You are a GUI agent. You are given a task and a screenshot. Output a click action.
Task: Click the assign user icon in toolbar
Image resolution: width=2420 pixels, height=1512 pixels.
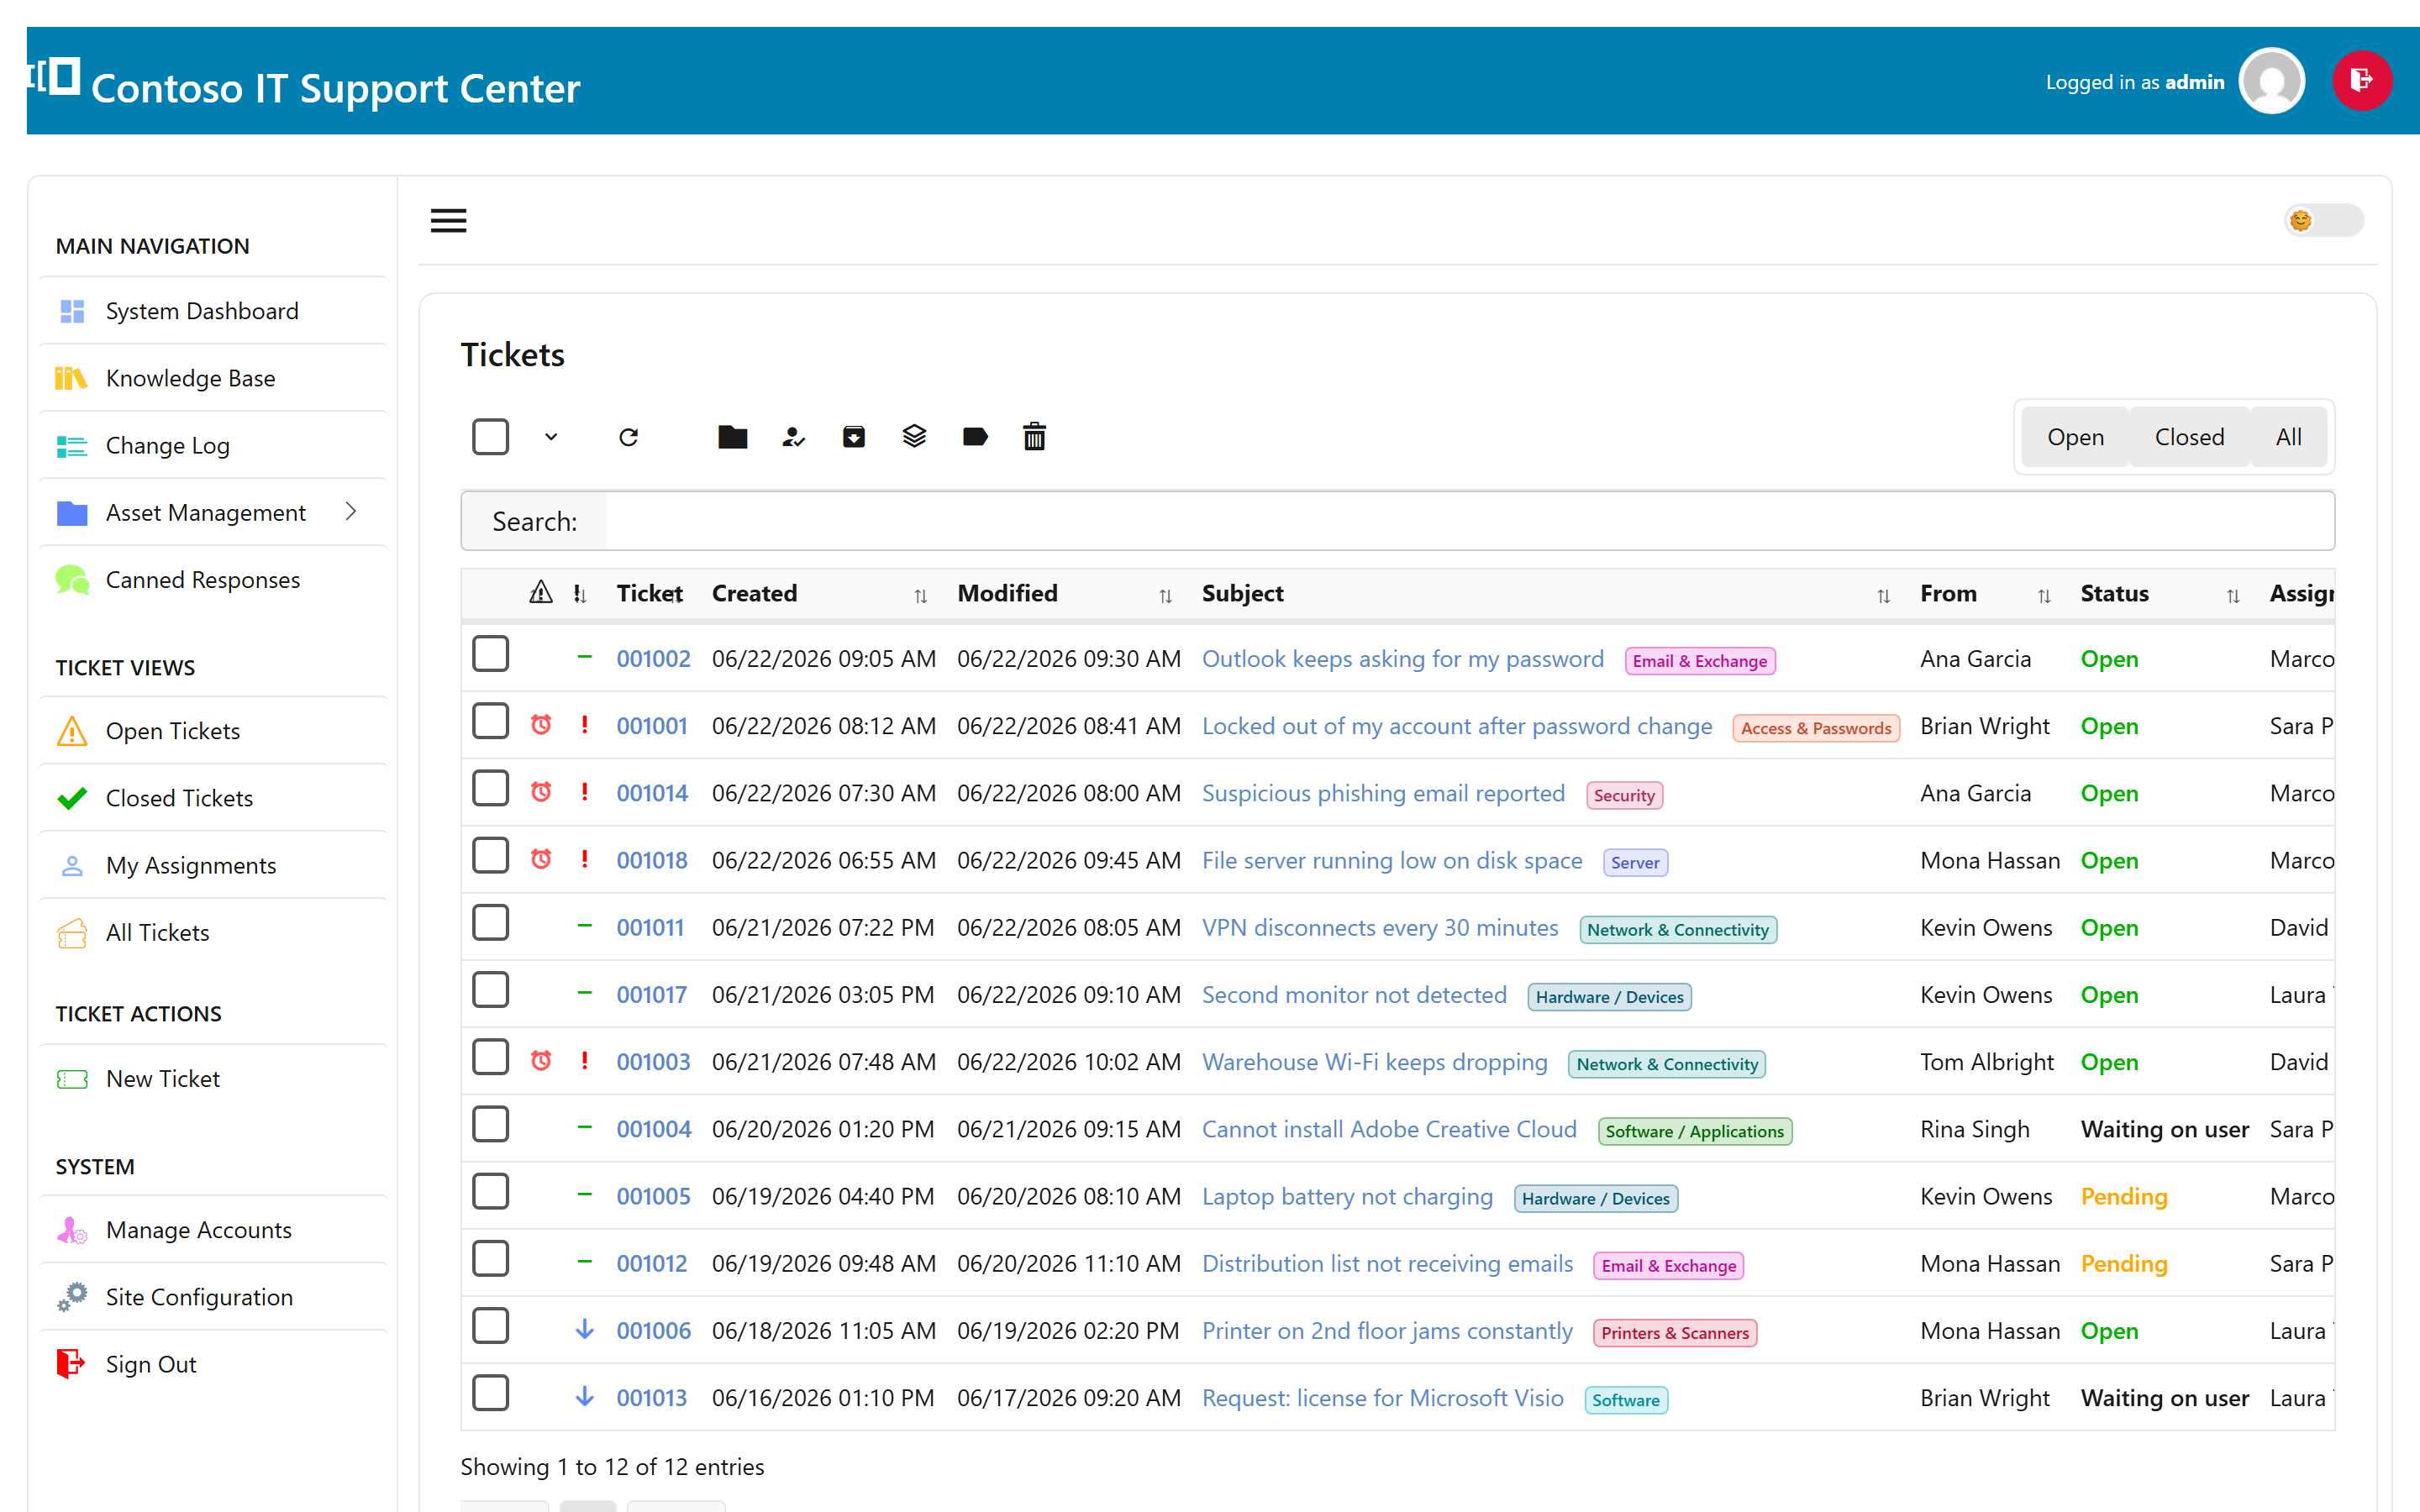(x=793, y=437)
